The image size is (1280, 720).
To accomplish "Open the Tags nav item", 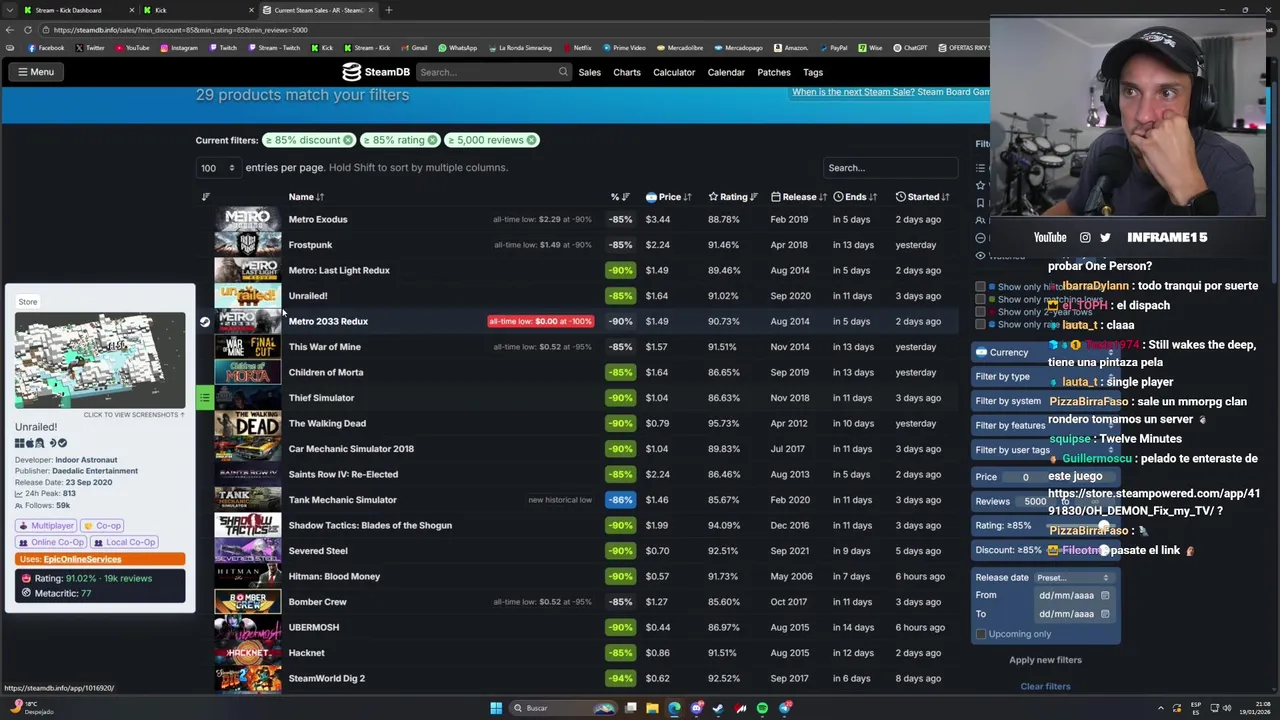I will [813, 72].
